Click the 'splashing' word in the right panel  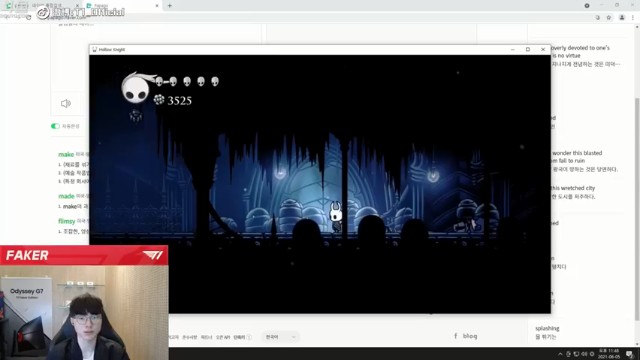[547, 328]
